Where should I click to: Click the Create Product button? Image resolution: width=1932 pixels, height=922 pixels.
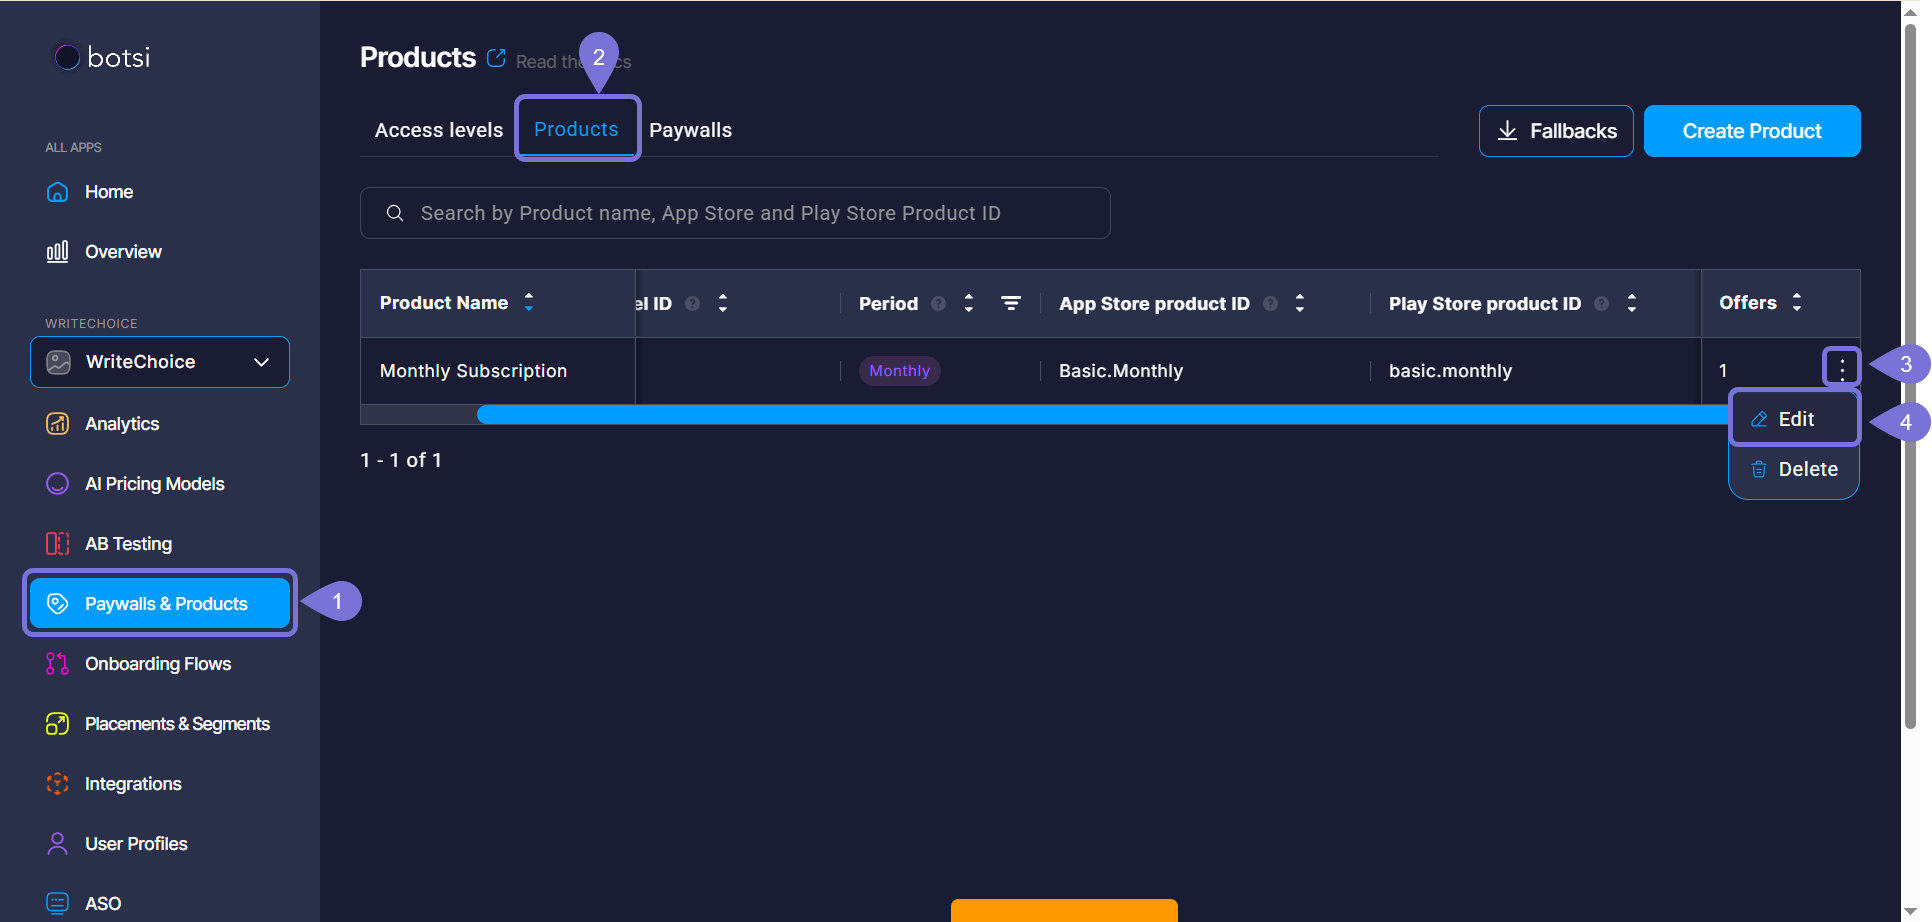click(1751, 131)
